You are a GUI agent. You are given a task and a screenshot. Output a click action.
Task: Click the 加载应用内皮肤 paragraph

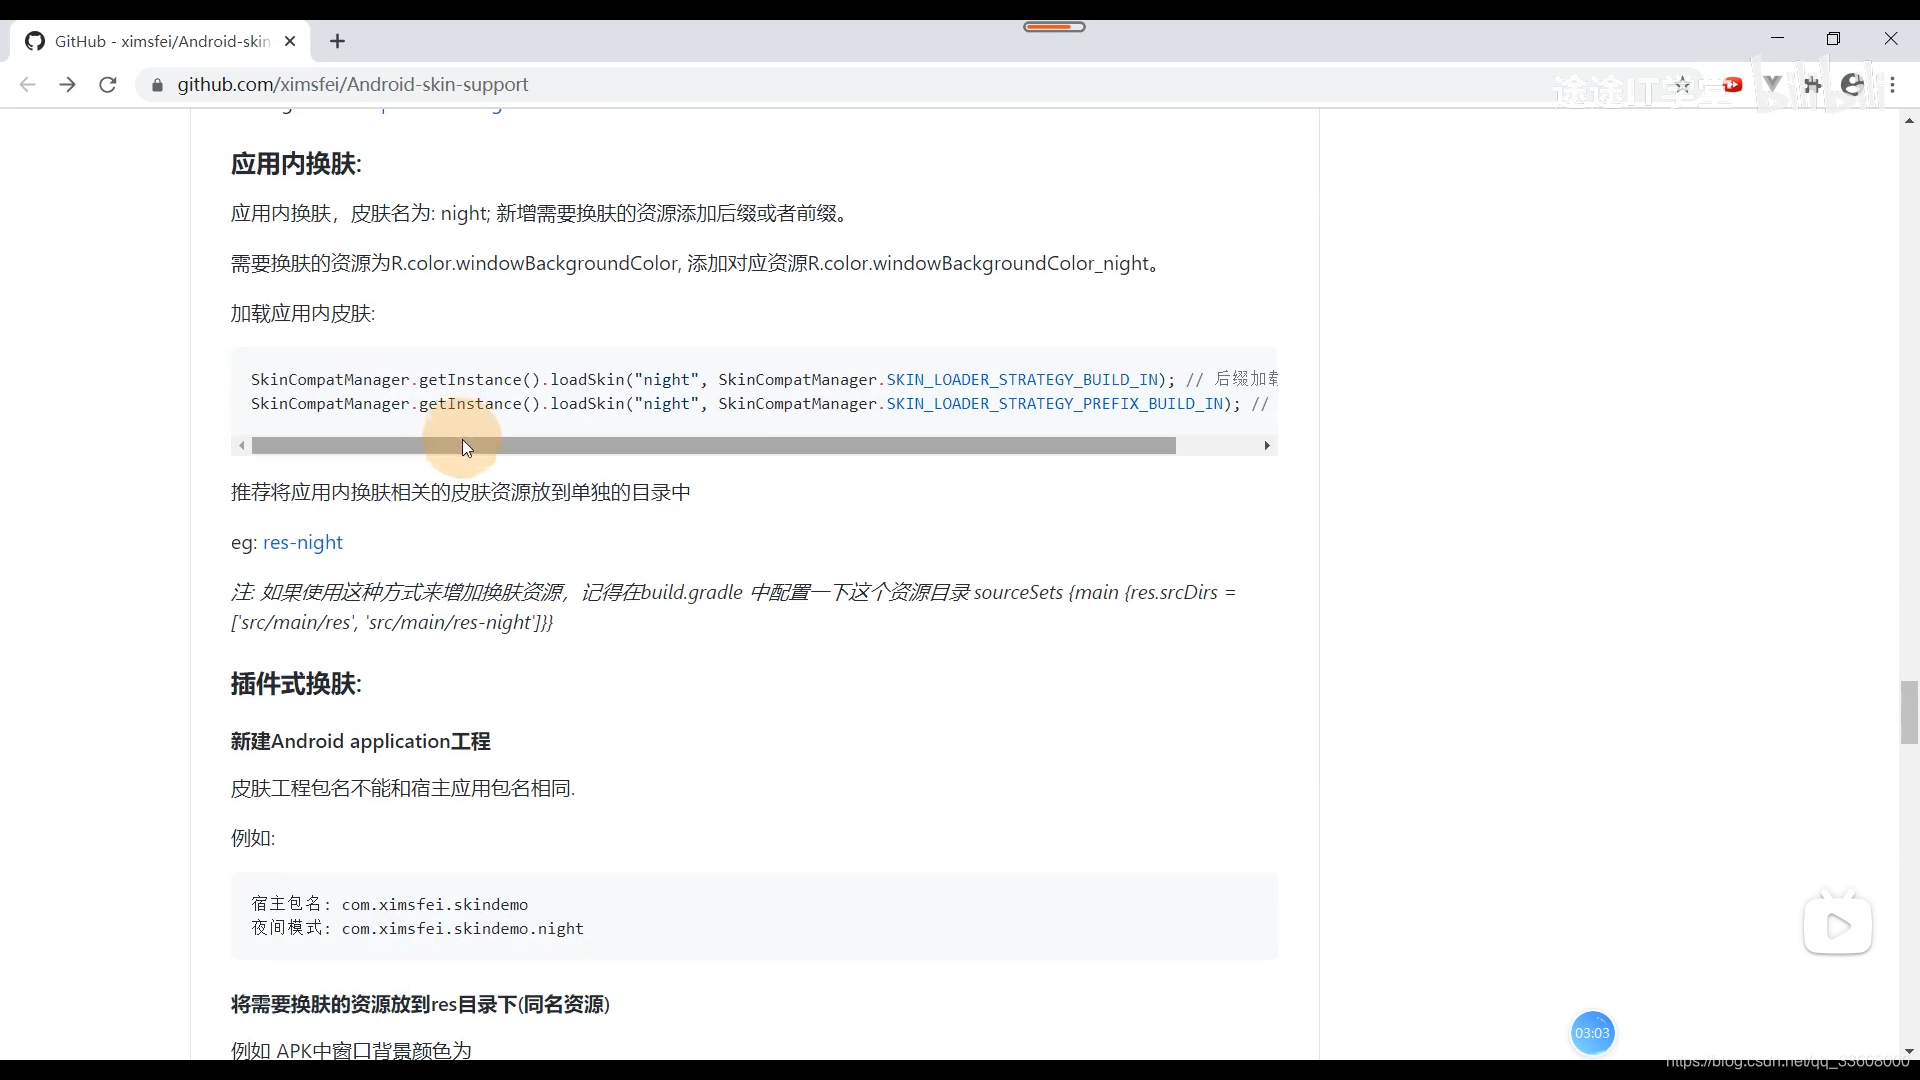click(x=302, y=313)
